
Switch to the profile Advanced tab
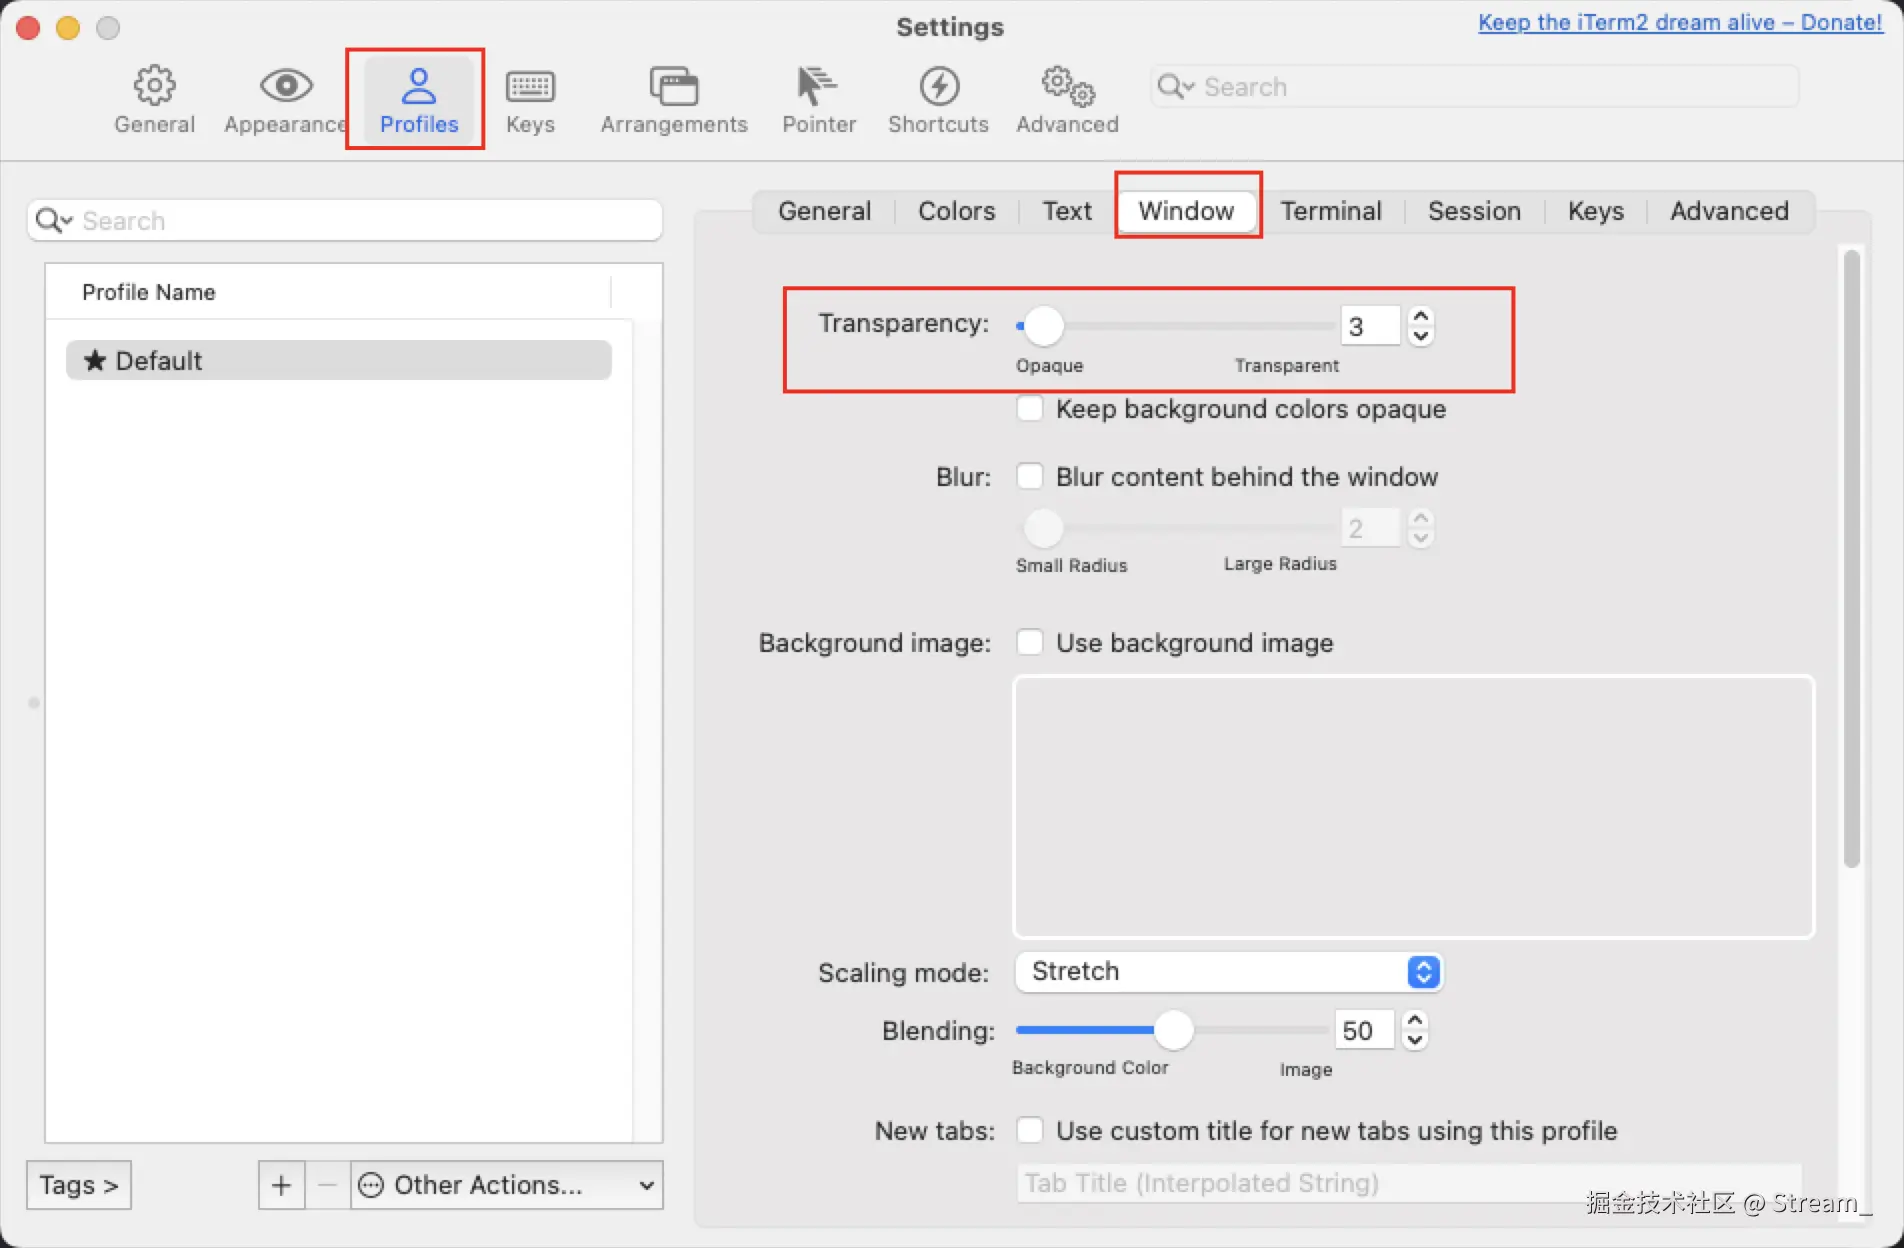pos(1730,211)
